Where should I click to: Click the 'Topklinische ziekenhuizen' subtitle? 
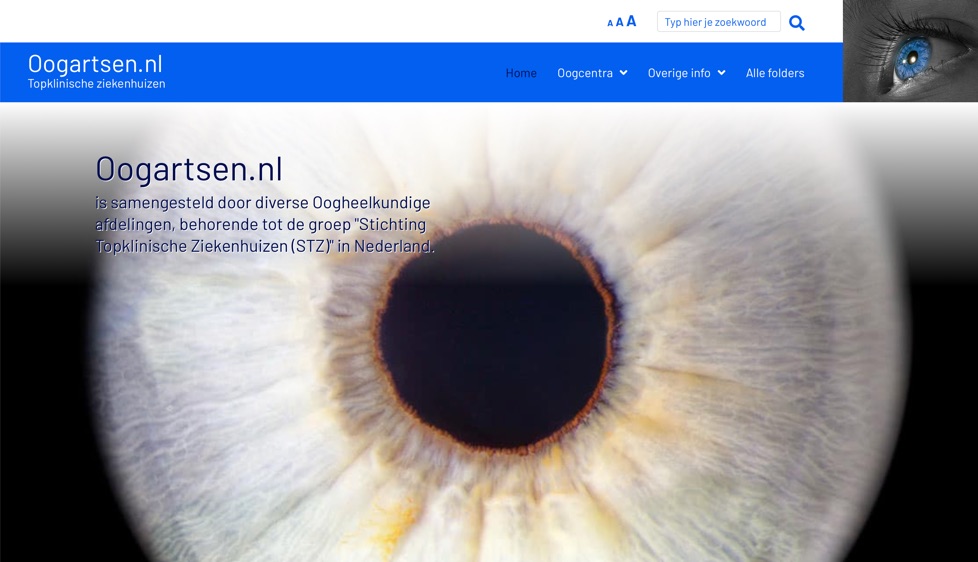coord(97,84)
